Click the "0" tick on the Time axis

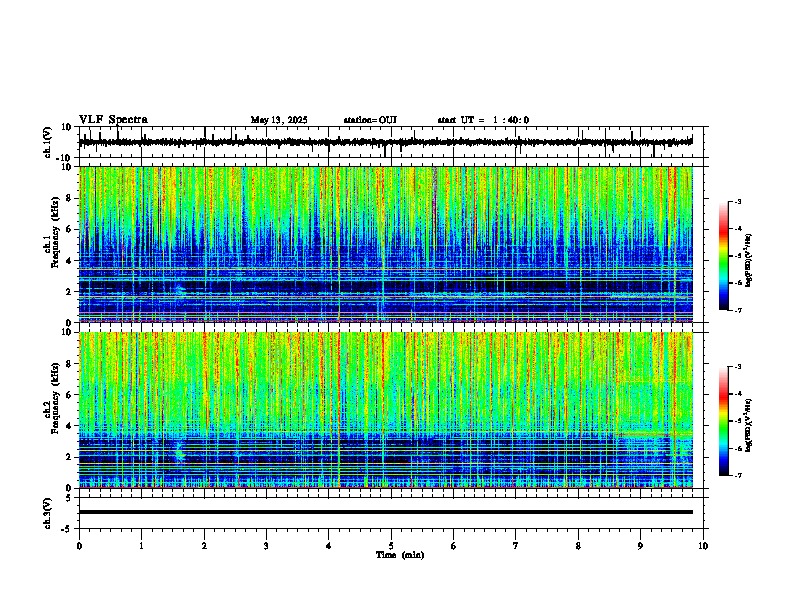79,546
